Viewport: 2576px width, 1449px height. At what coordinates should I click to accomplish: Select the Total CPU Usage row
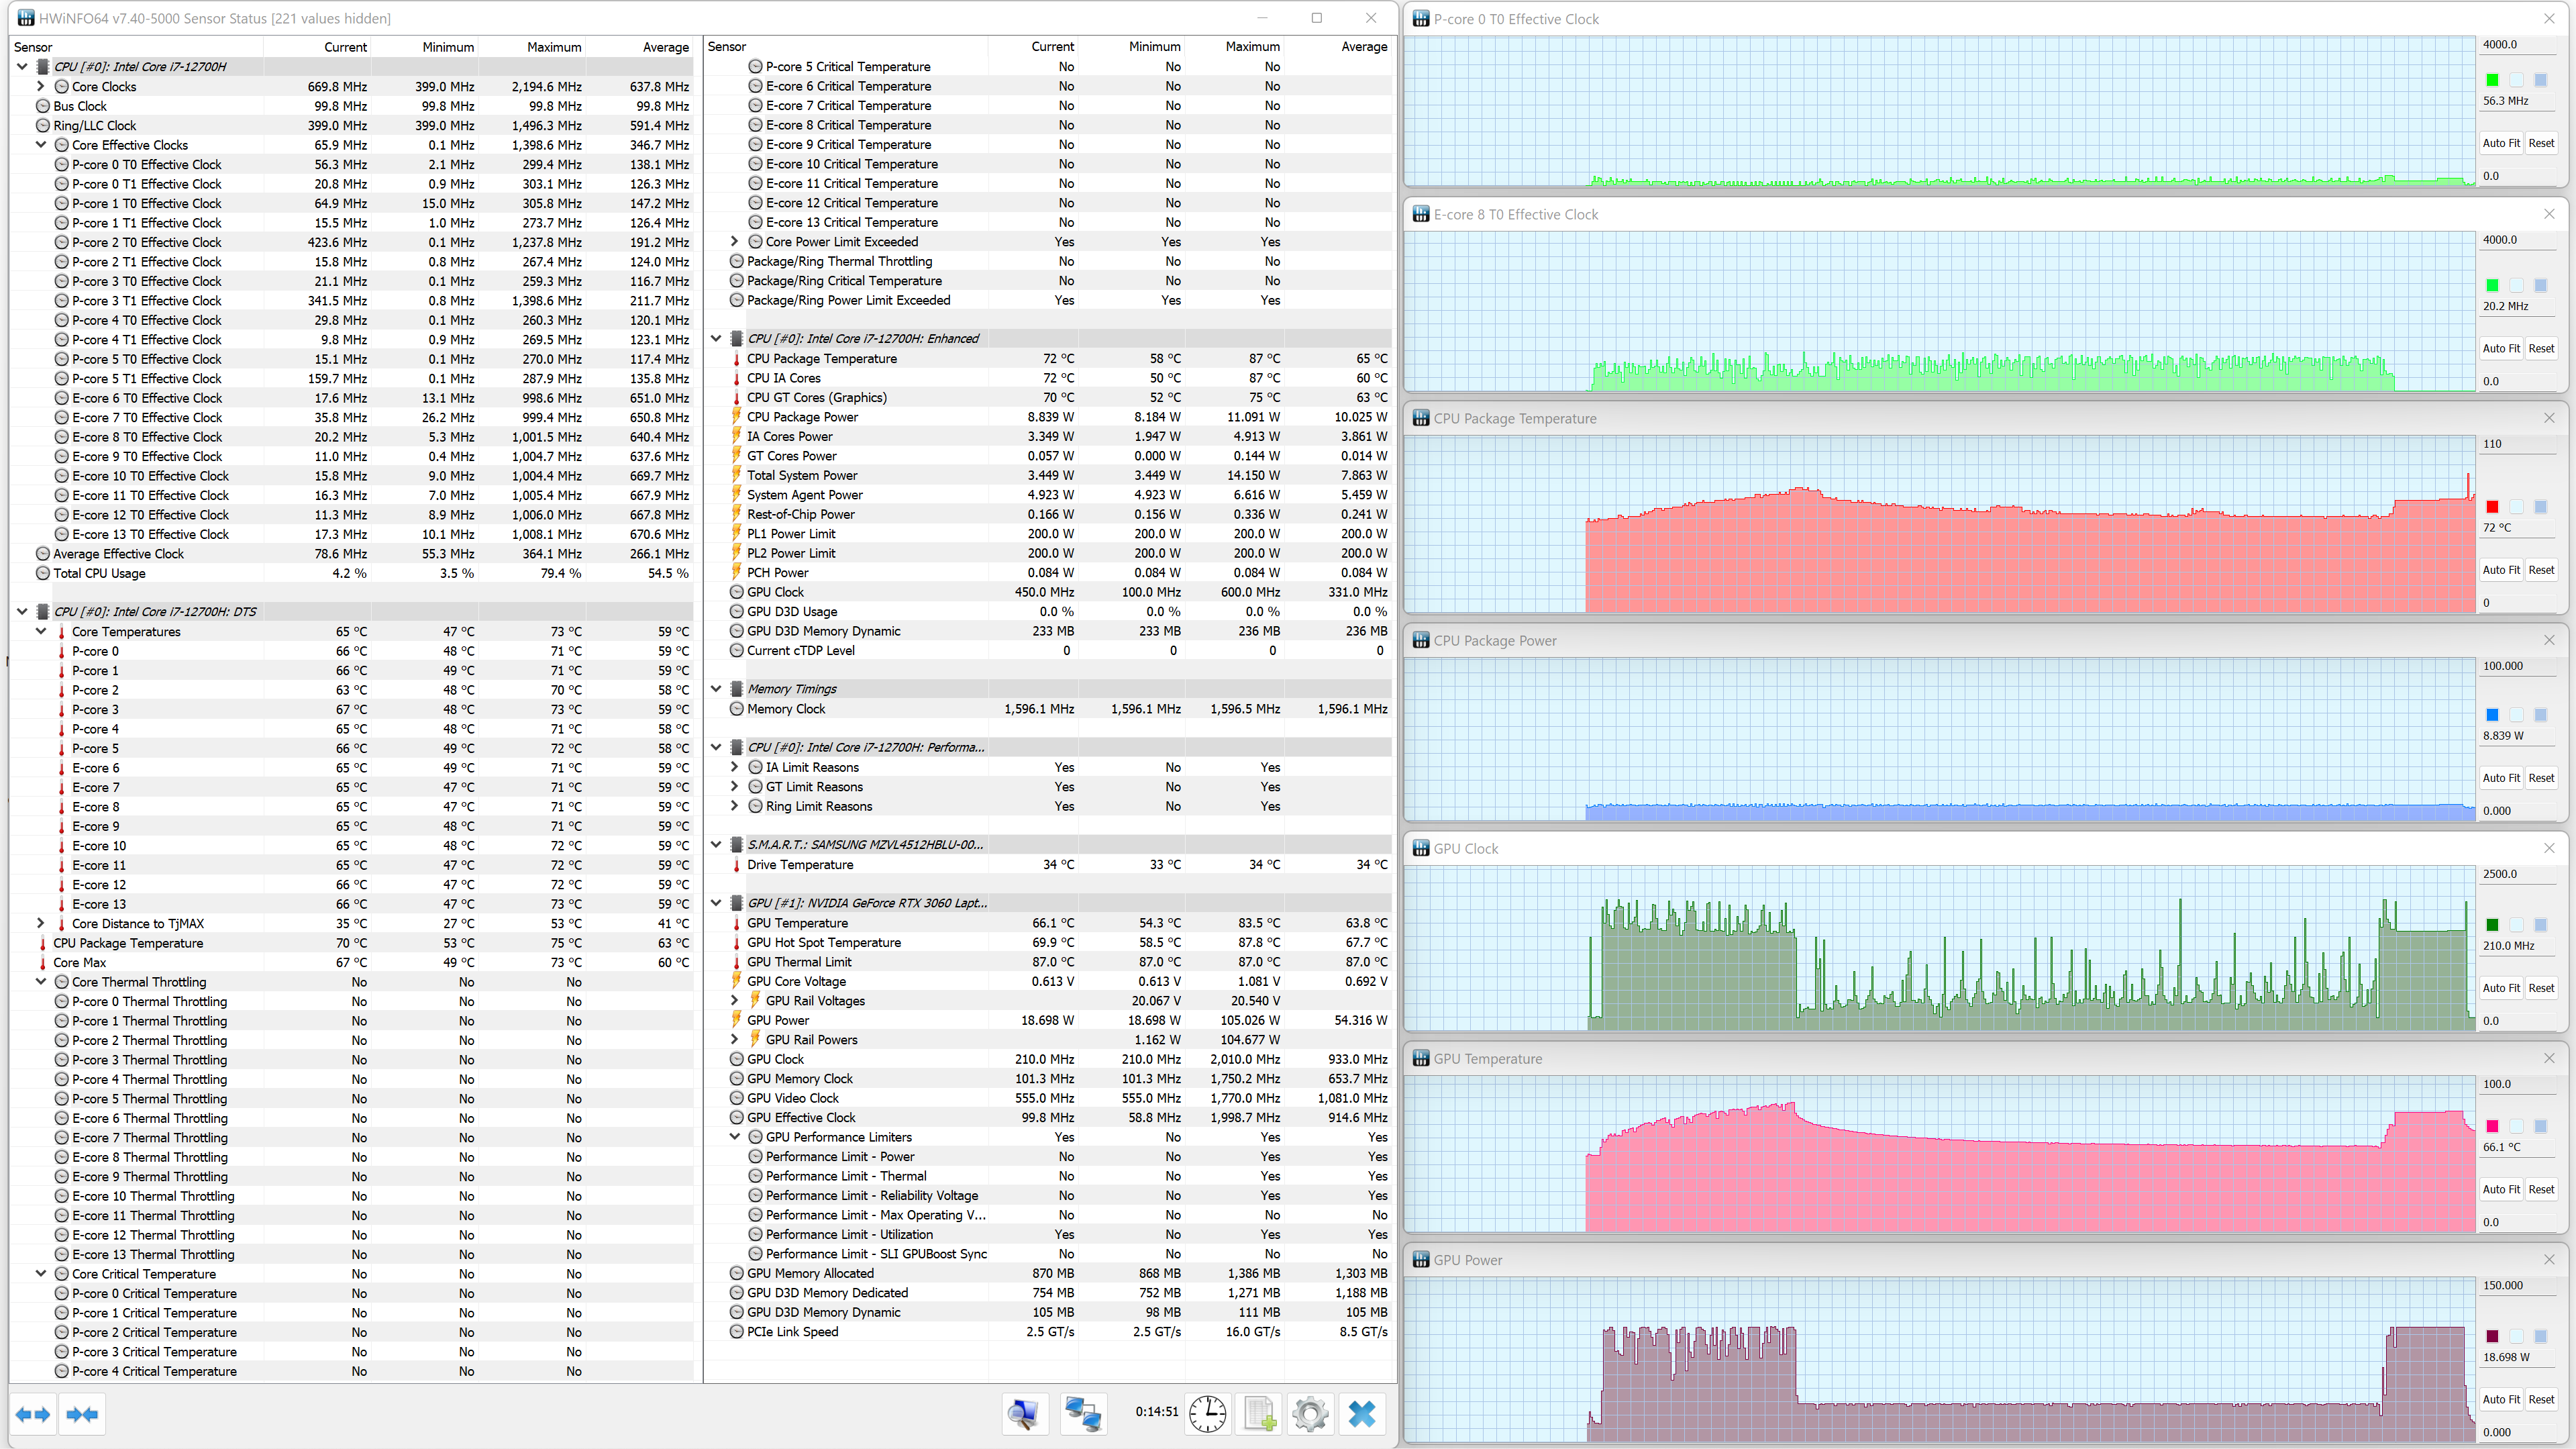[100, 573]
